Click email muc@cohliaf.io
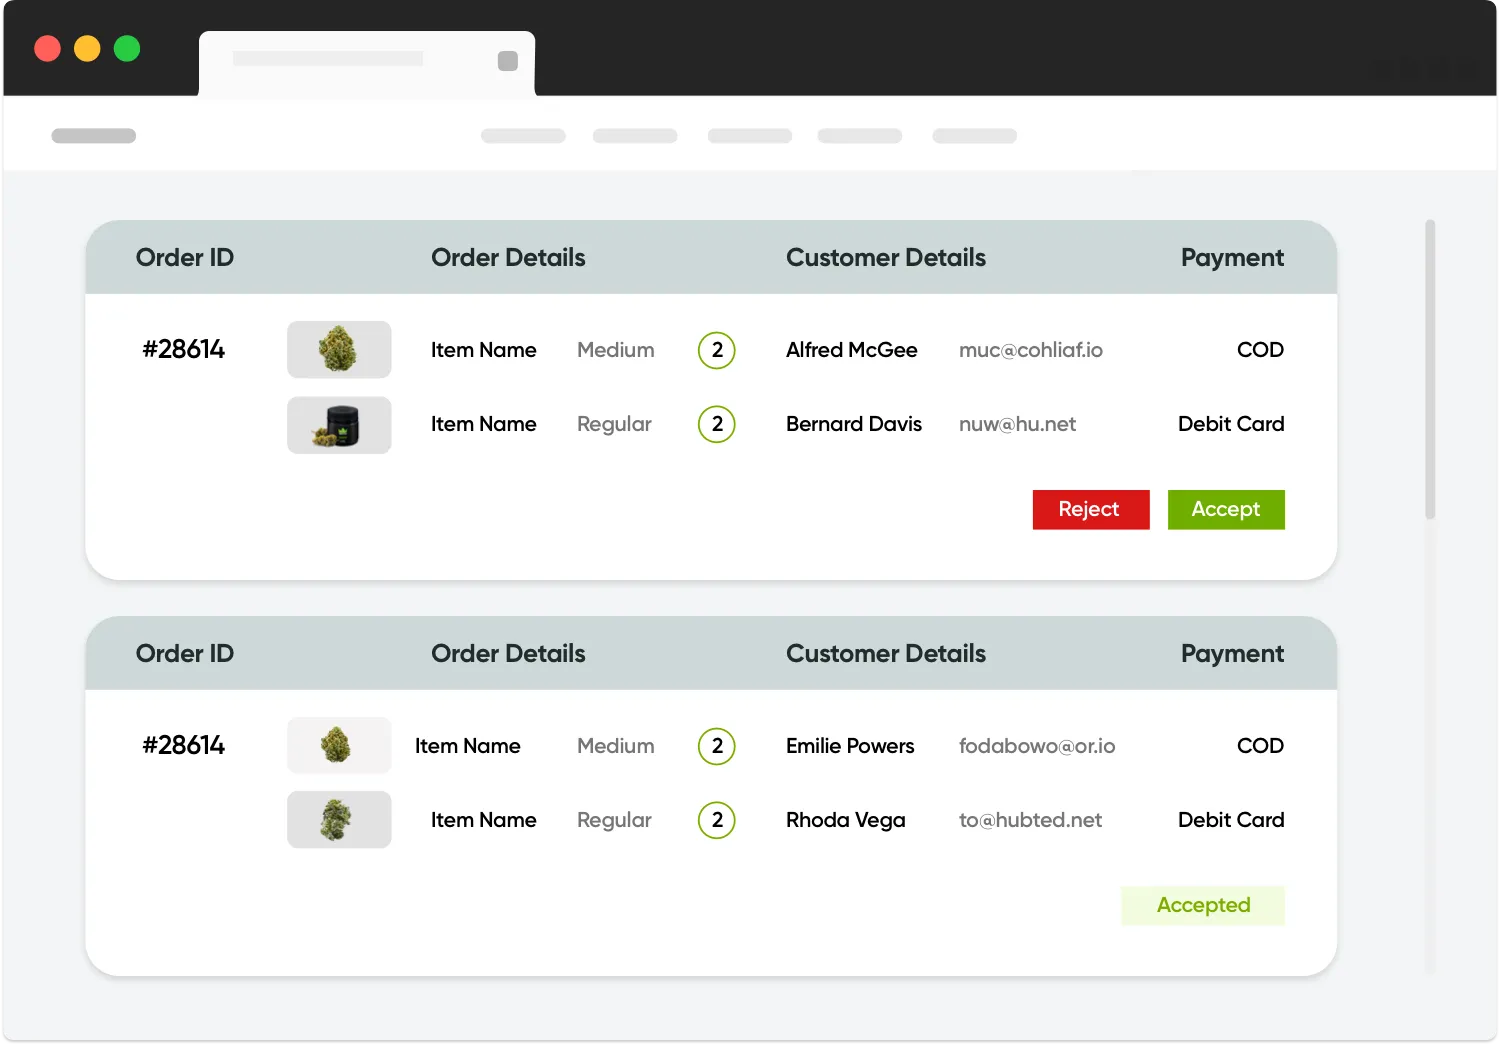This screenshot has height=1044, width=1500. [1031, 350]
